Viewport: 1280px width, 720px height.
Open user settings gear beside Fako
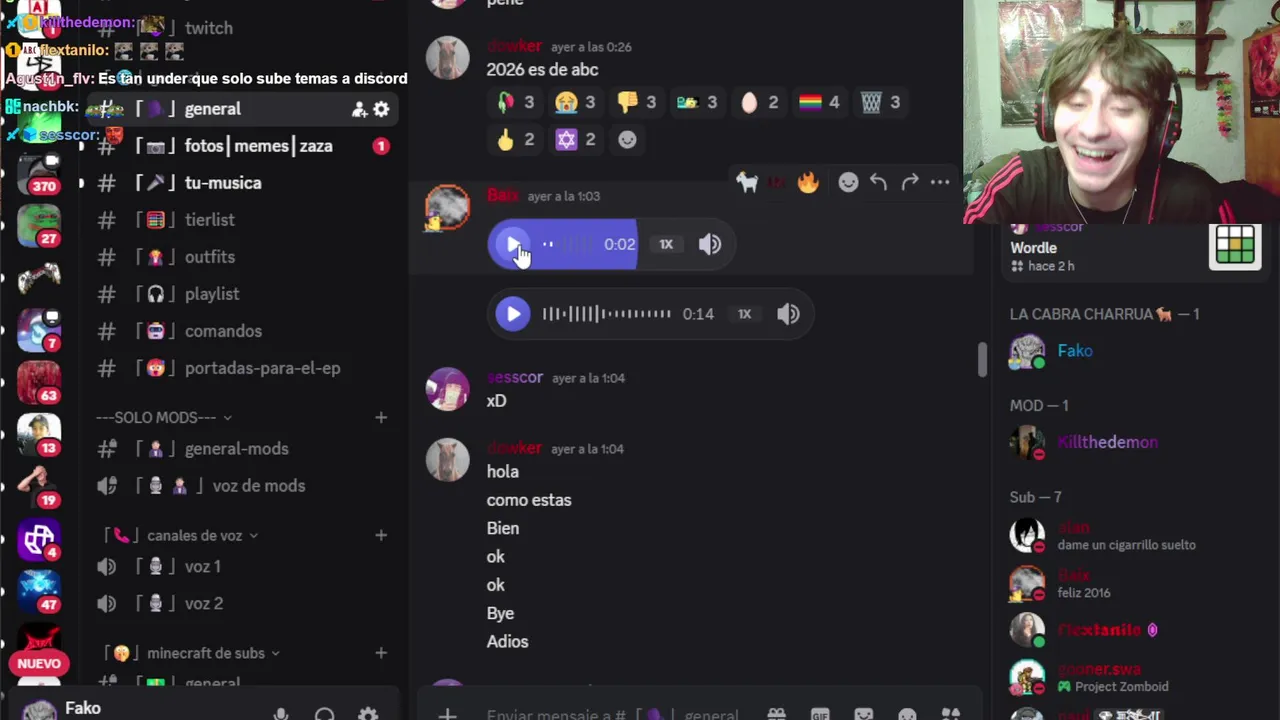coord(368,712)
